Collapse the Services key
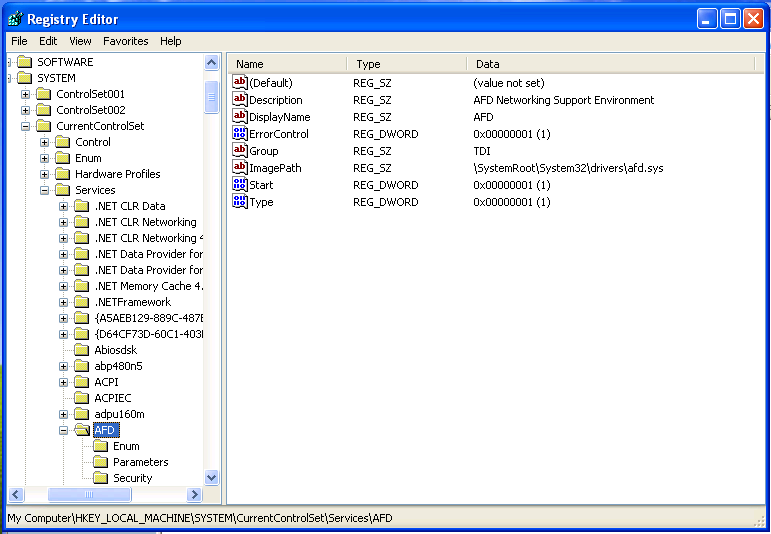The image size is (771, 534). [x=45, y=190]
